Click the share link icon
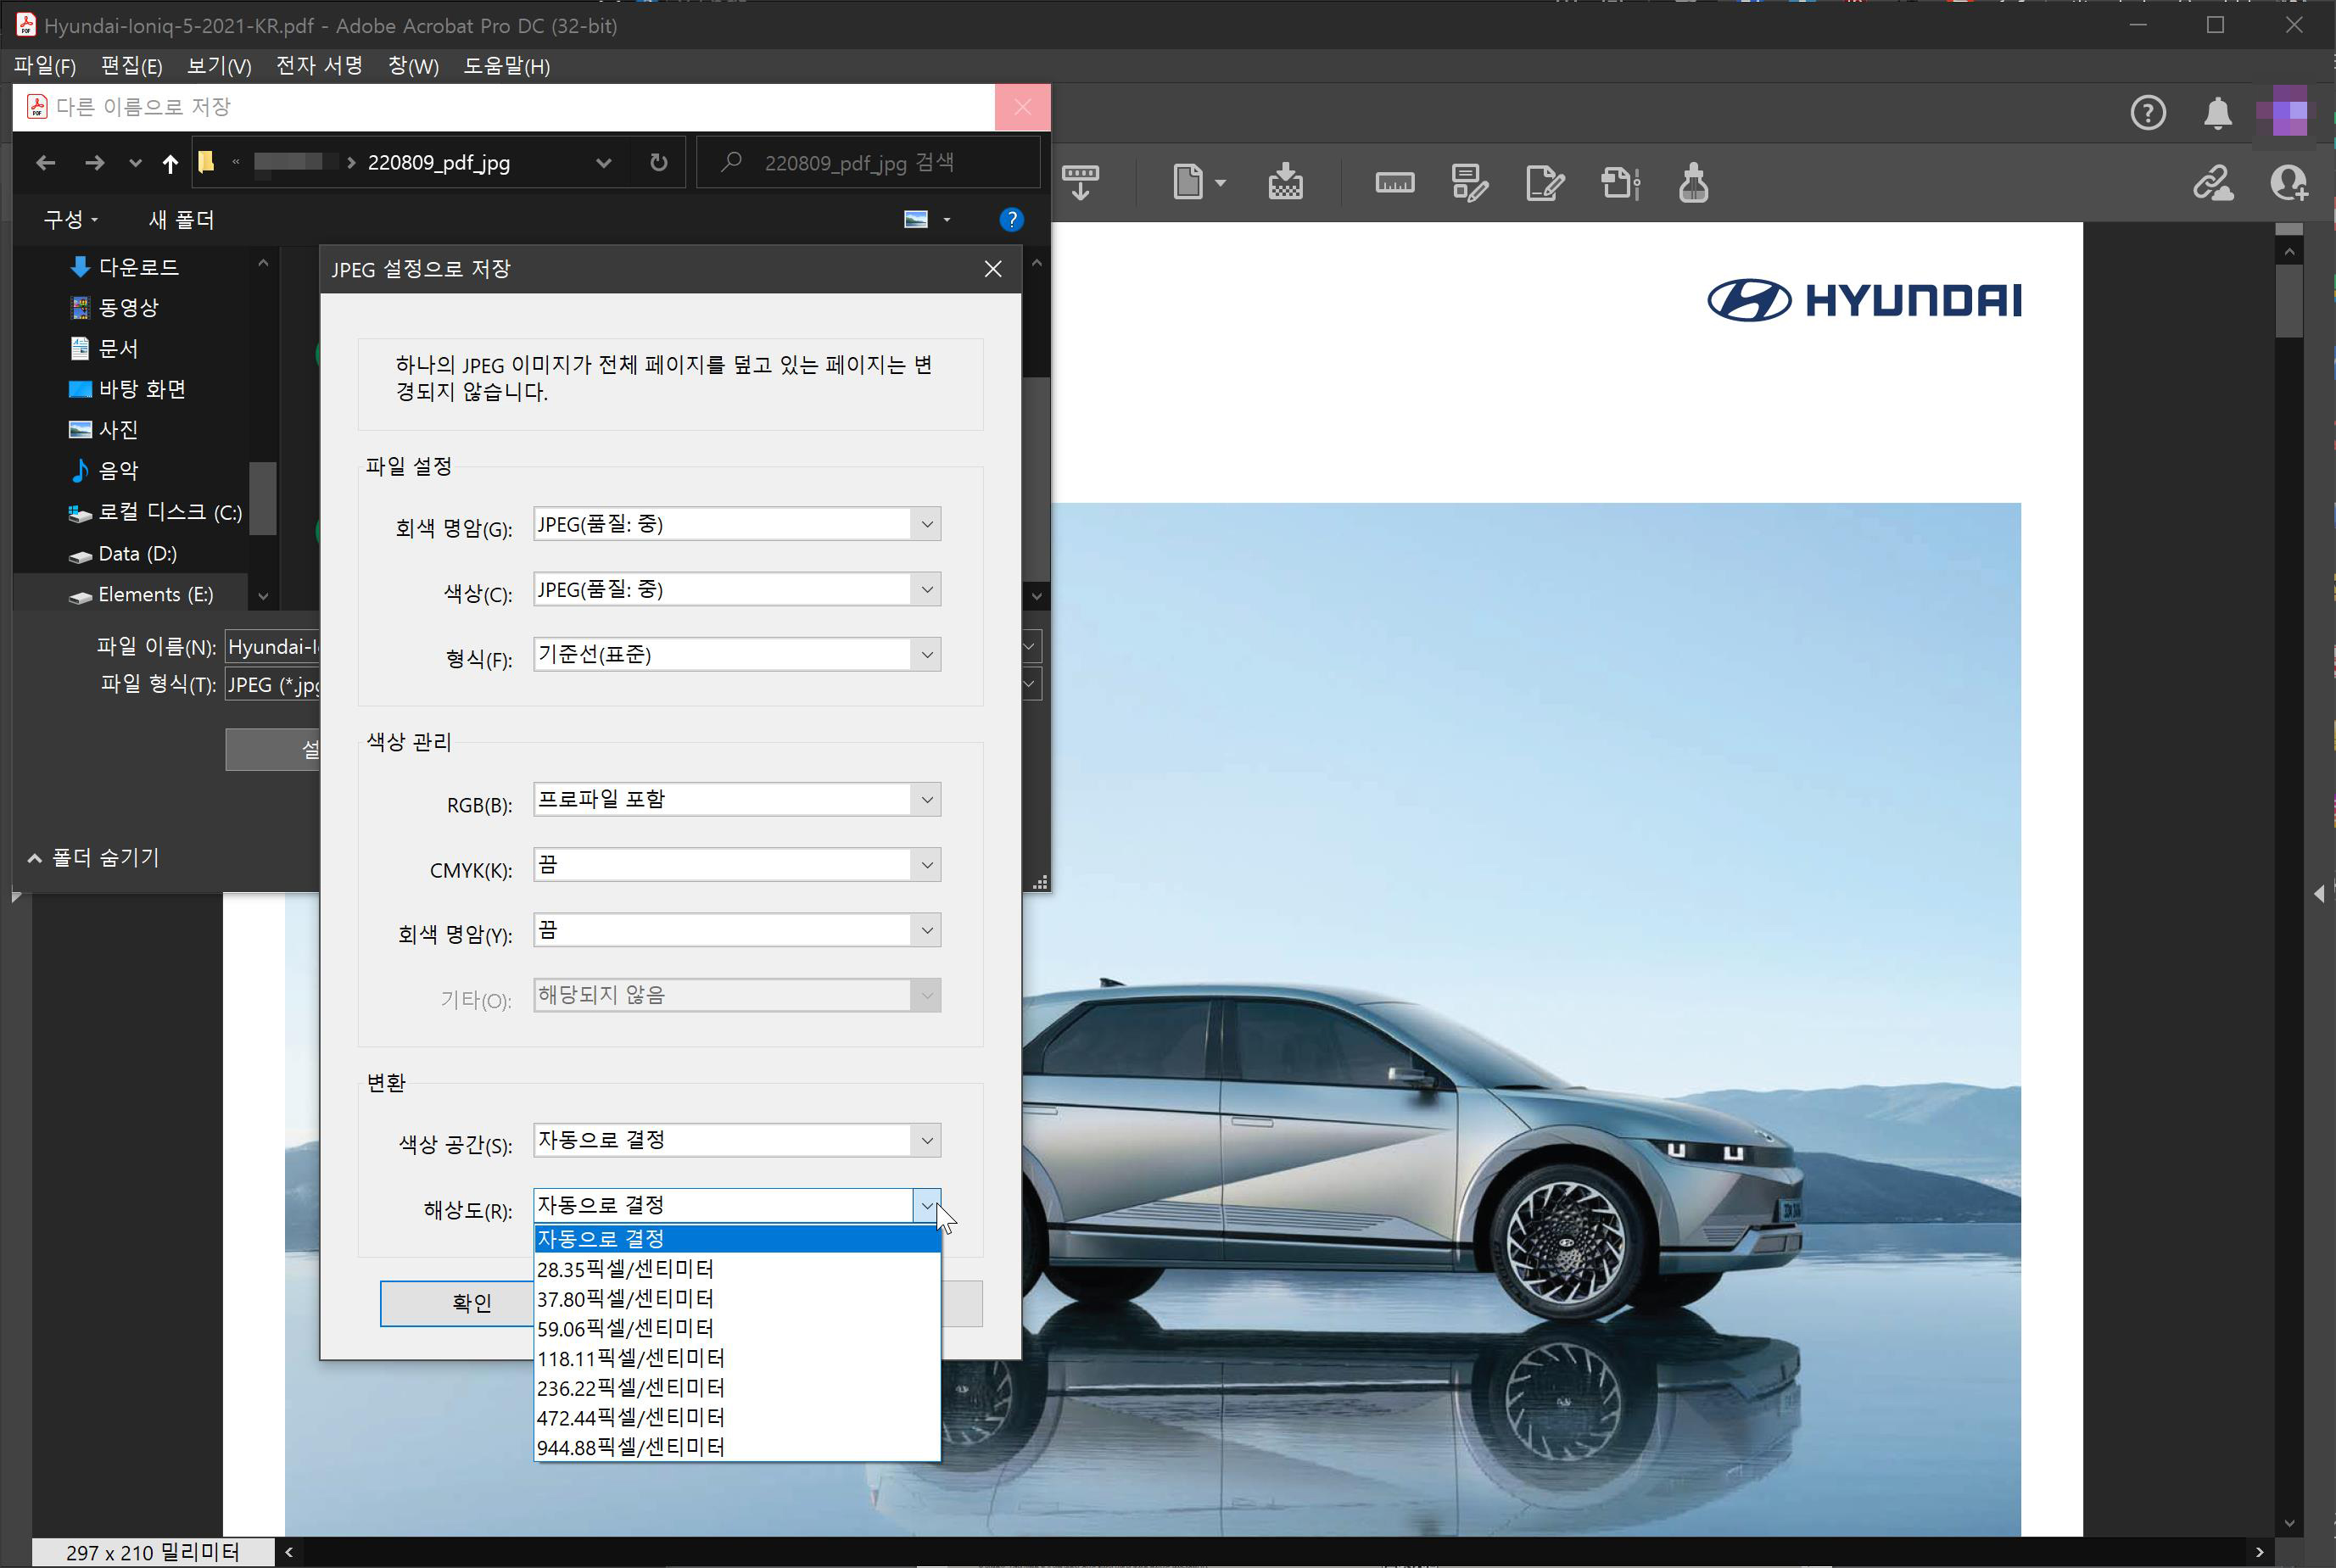Viewport: 2336px width, 1568px height. pos(2212,183)
